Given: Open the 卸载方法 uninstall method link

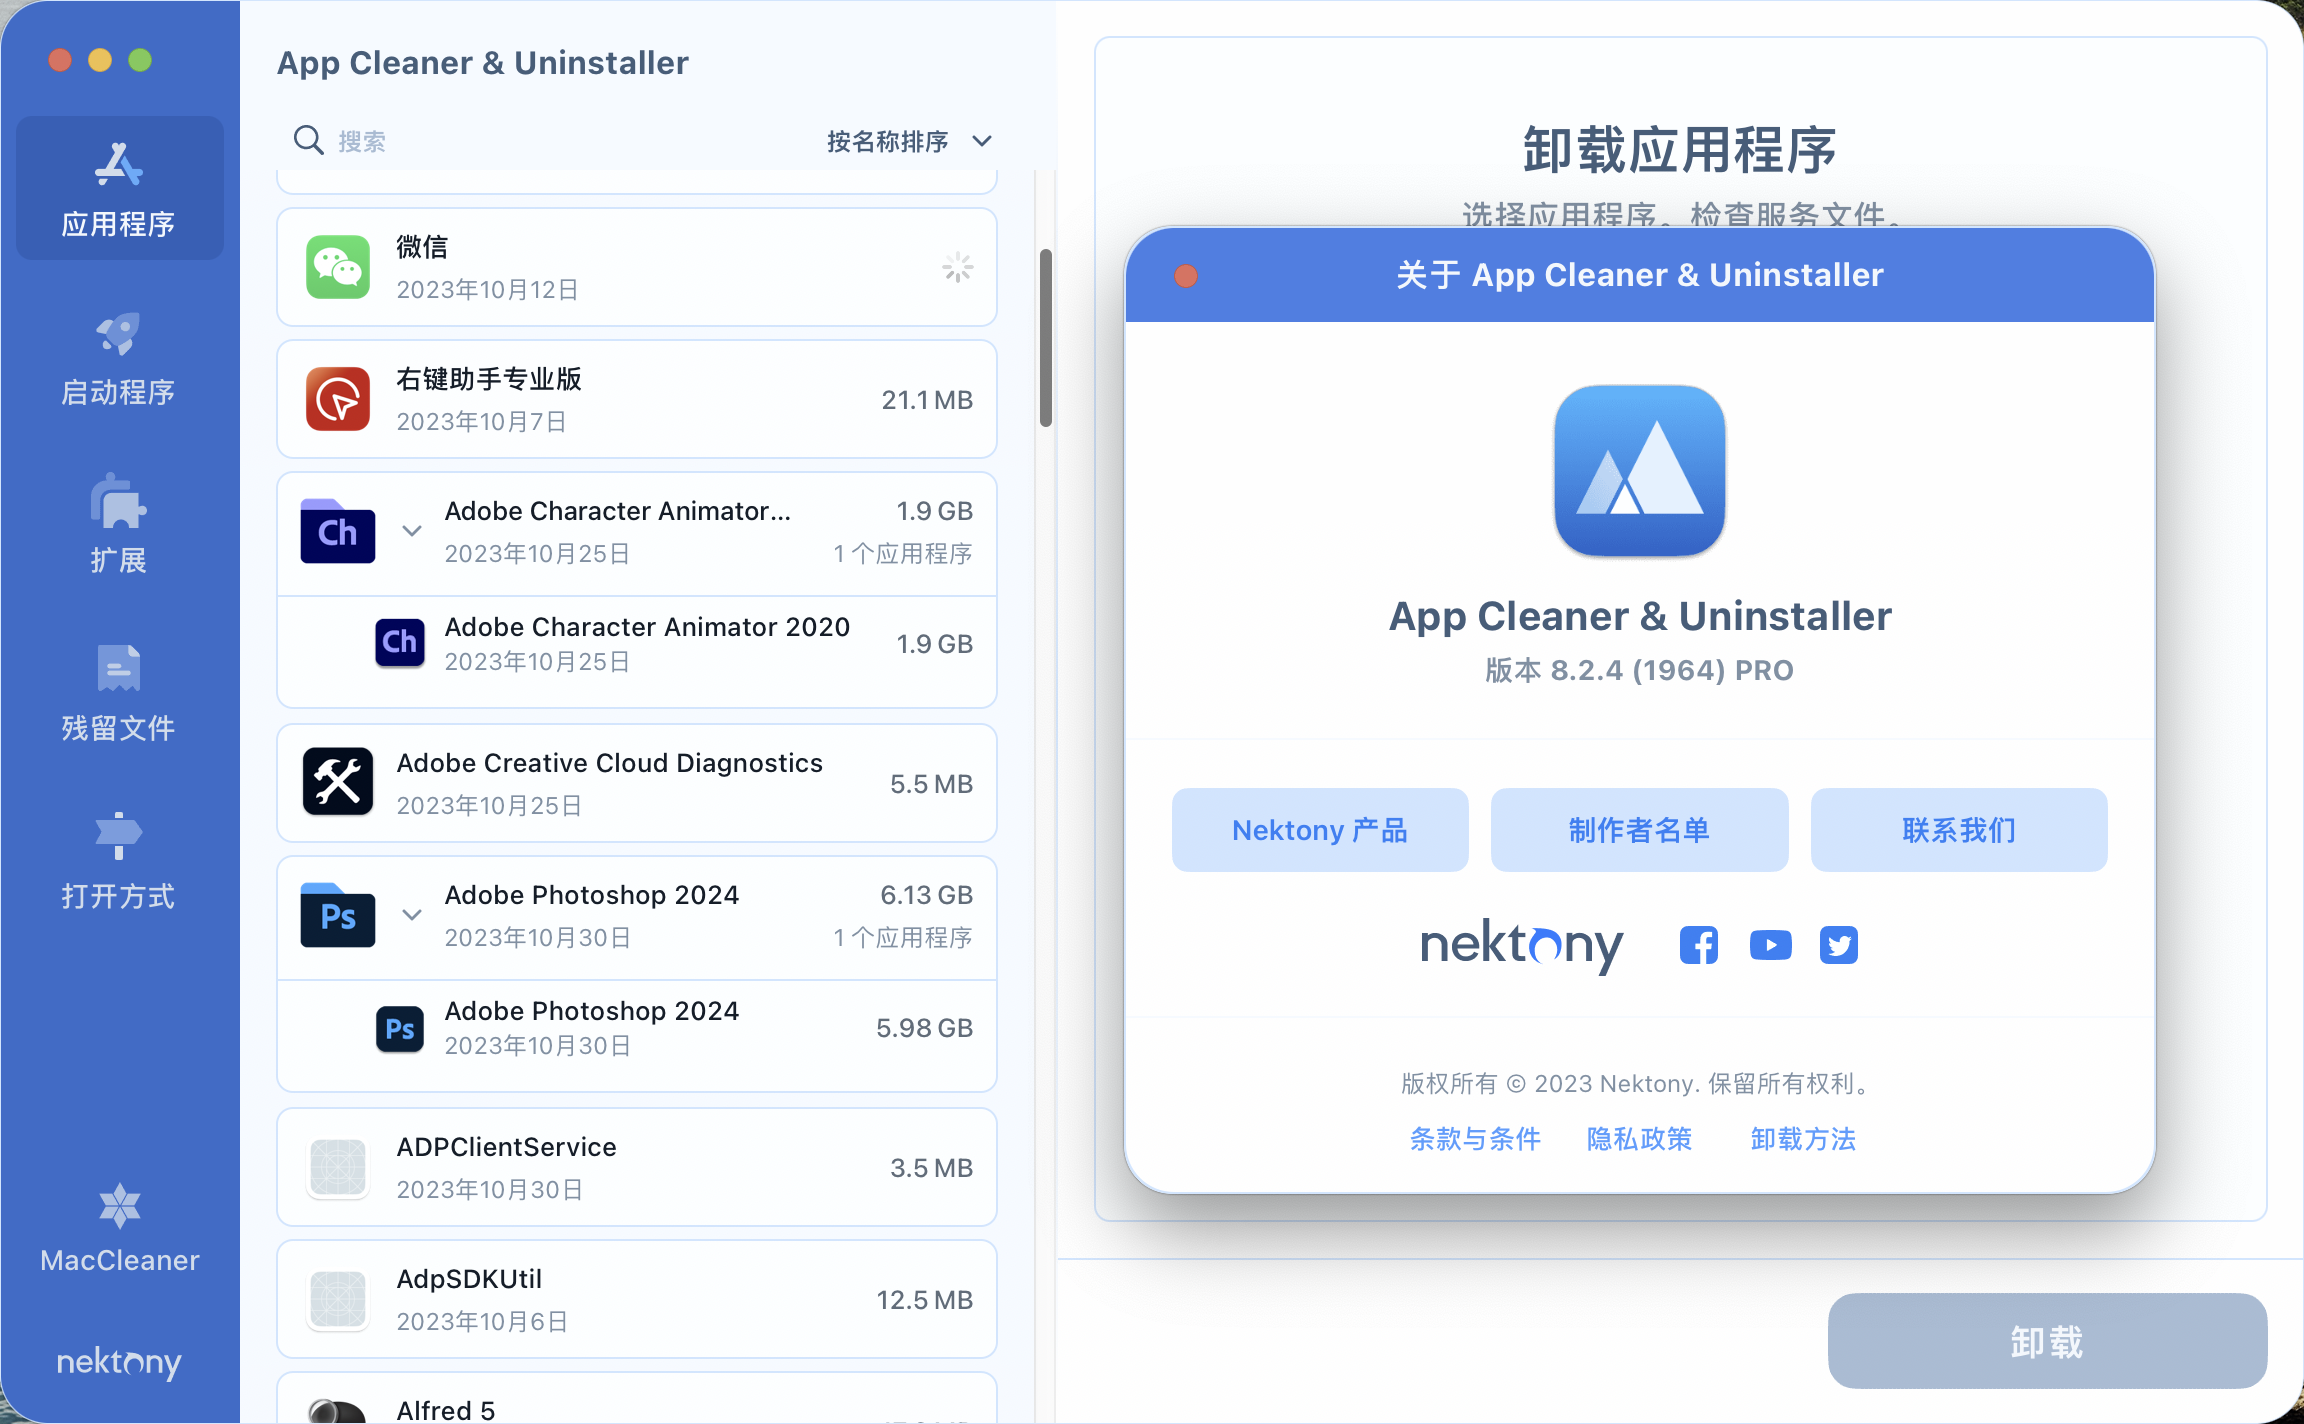Looking at the screenshot, I should point(1803,1139).
